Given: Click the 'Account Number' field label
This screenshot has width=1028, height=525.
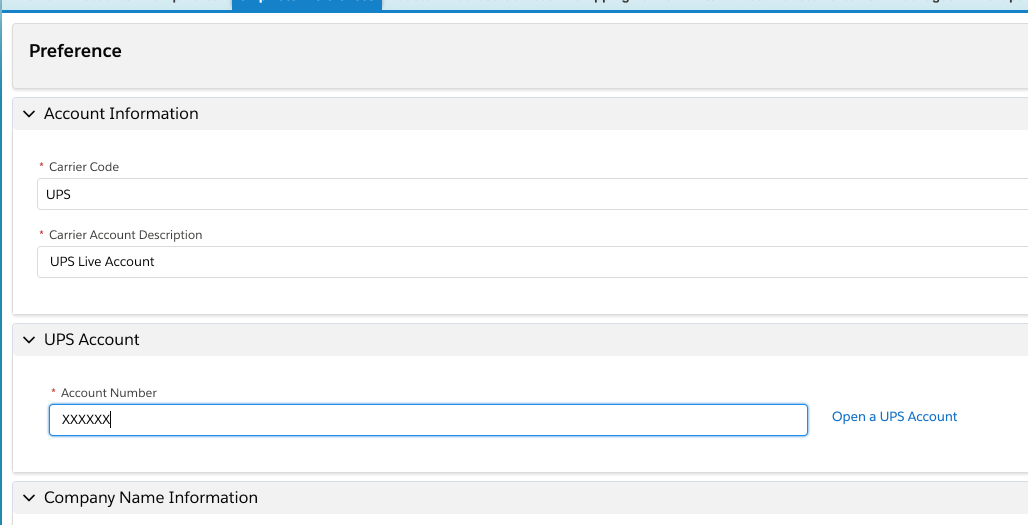Looking at the screenshot, I should click(109, 393).
